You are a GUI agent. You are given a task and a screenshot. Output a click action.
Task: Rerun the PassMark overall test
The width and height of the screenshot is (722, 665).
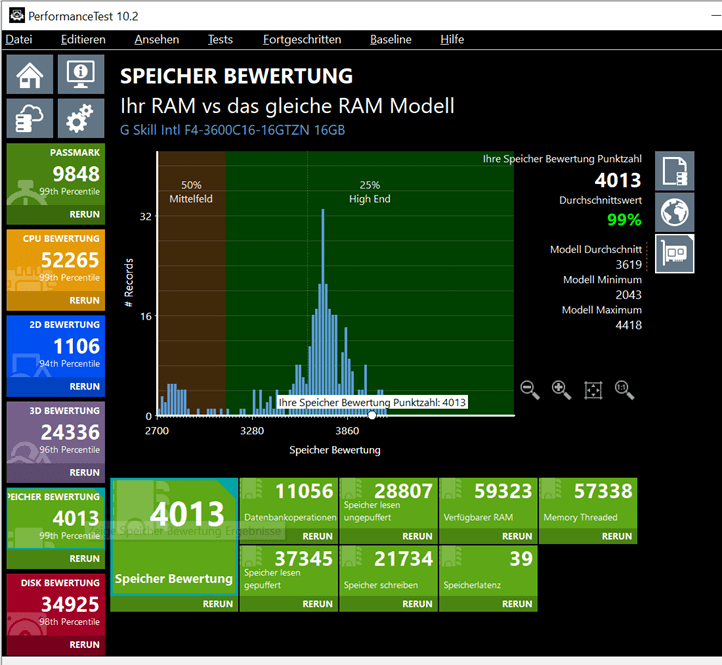[x=84, y=214]
